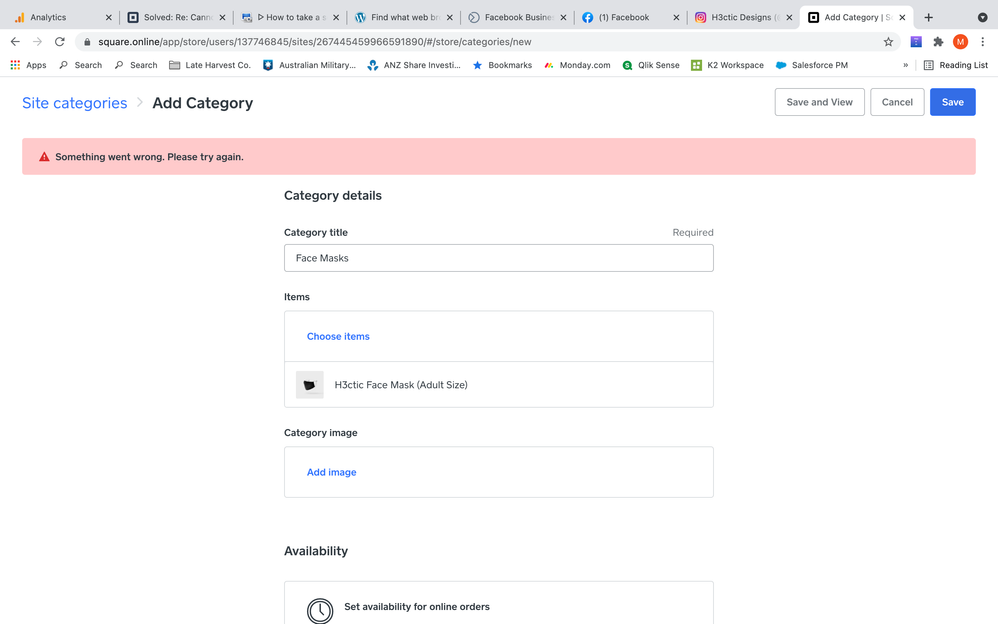This screenshot has height=624, width=998.
Task: Bookmark this page with star icon
Action: coord(888,42)
